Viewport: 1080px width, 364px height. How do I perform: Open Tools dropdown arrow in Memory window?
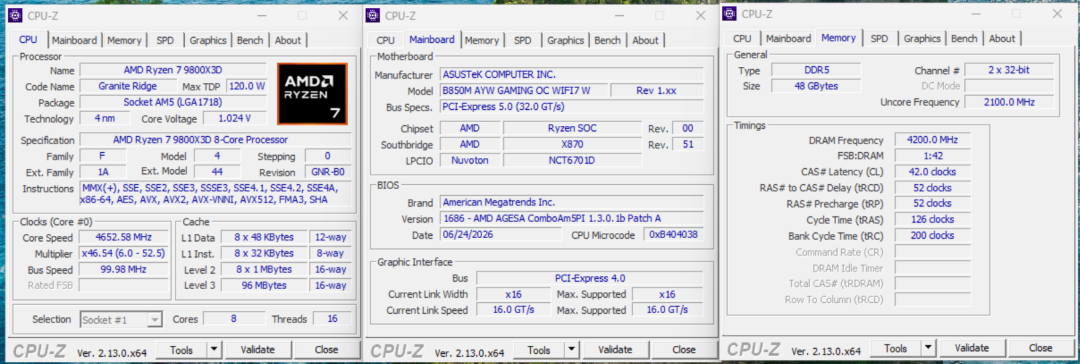click(928, 347)
